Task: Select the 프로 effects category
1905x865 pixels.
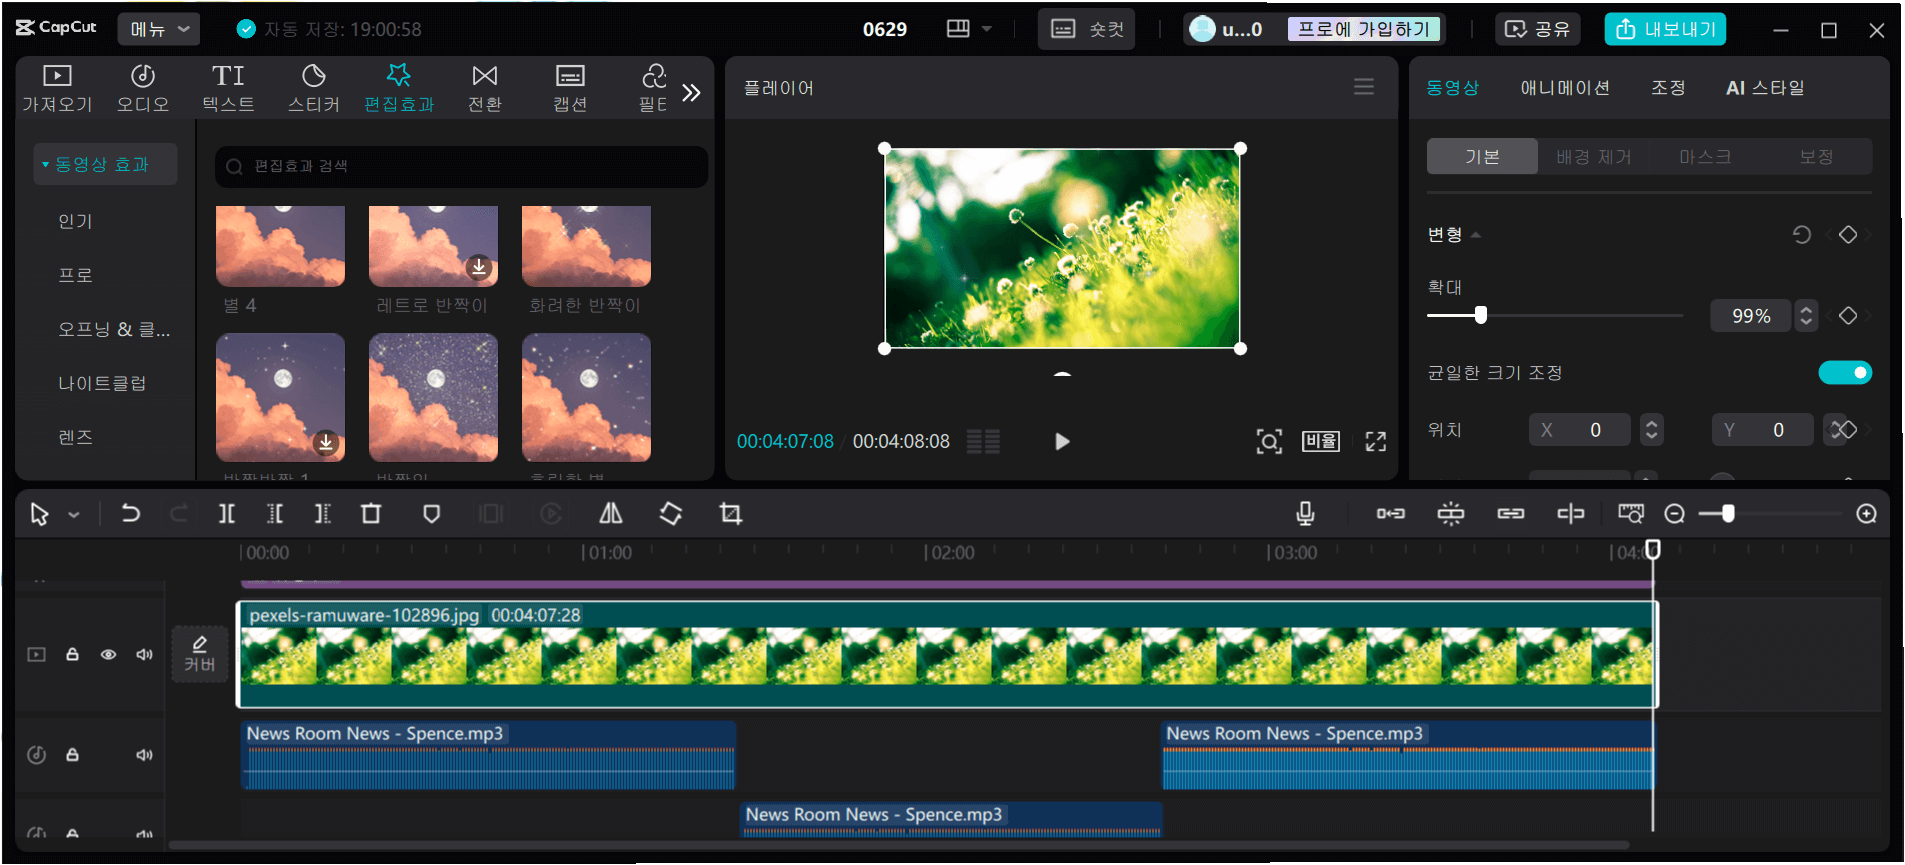Action: point(75,275)
